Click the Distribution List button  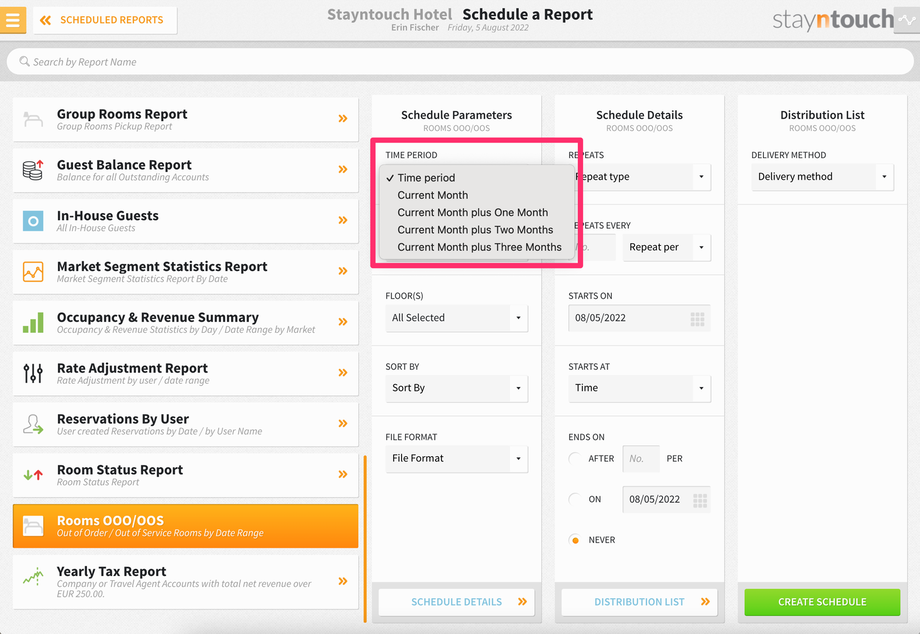tap(639, 602)
